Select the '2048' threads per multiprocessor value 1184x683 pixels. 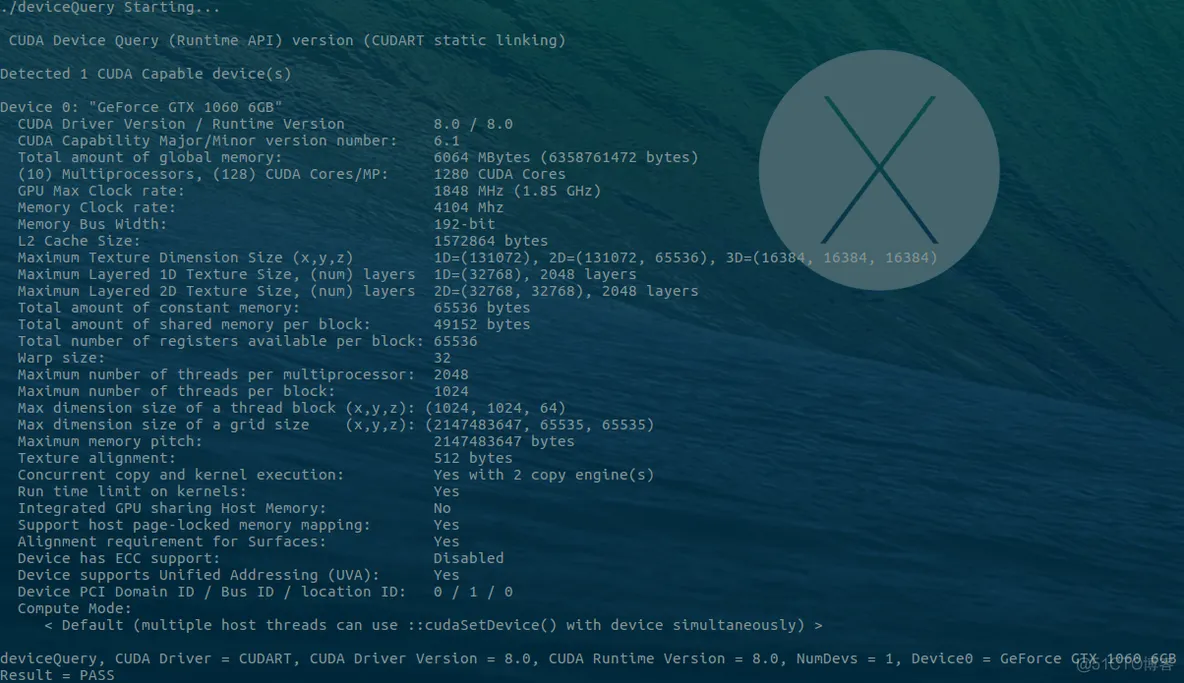[x=451, y=374]
